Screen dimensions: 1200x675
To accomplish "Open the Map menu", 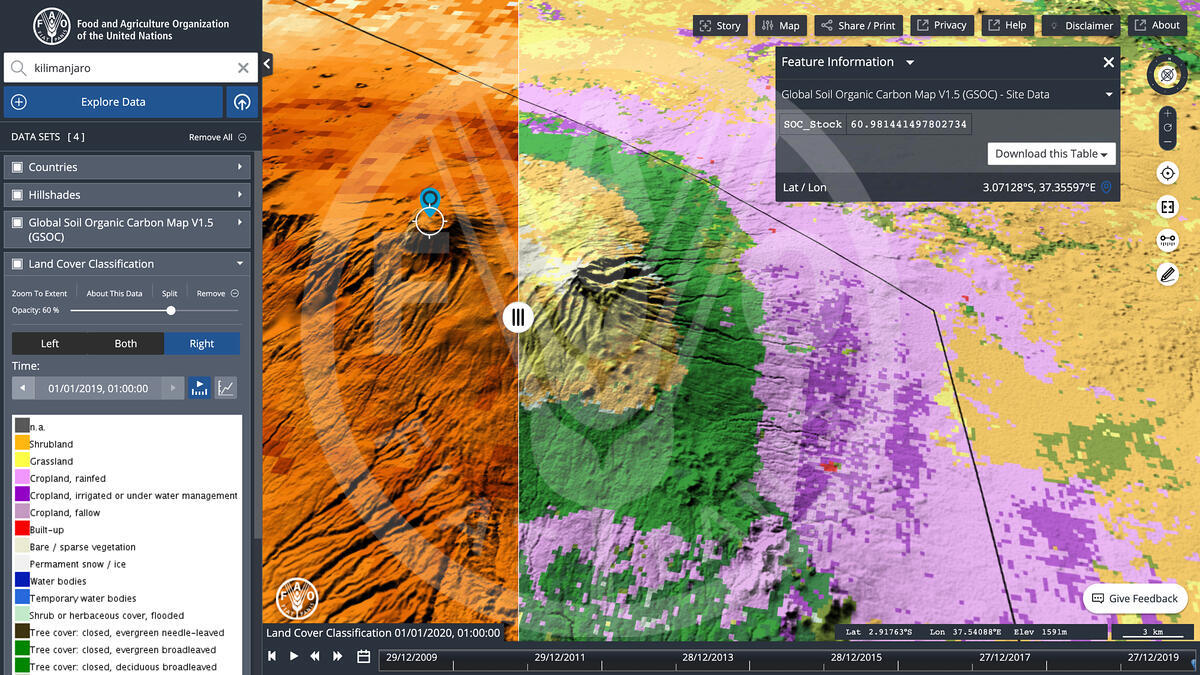I will [x=780, y=25].
